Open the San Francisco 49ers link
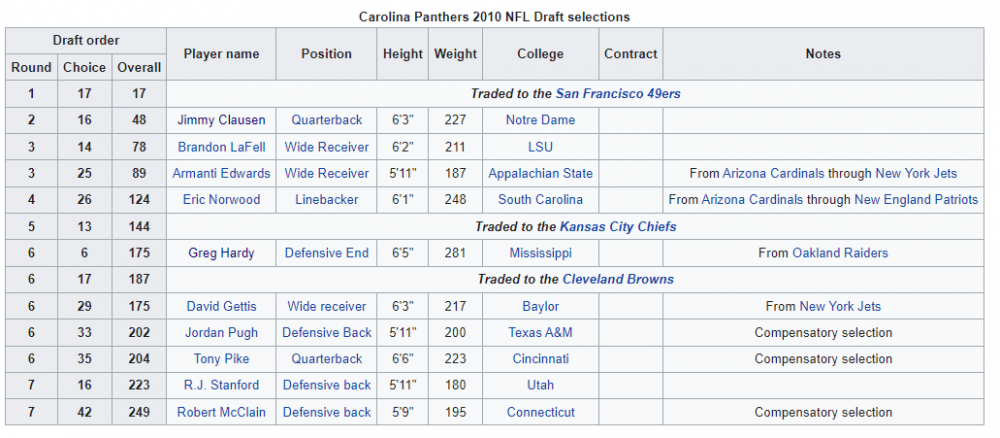Screen dimensions: 1000x438 (x=618, y=94)
